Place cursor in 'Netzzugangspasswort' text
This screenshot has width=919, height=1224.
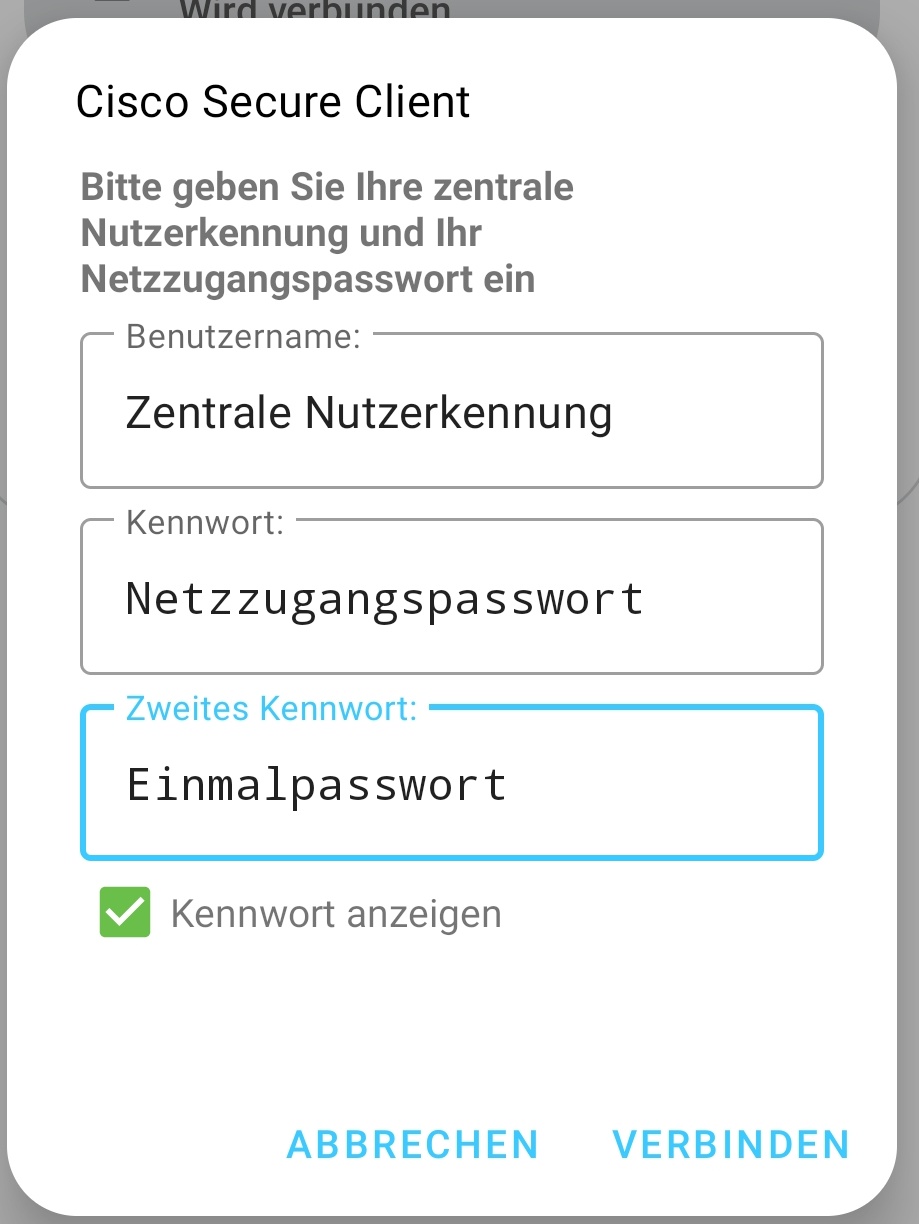[x=384, y=598]
